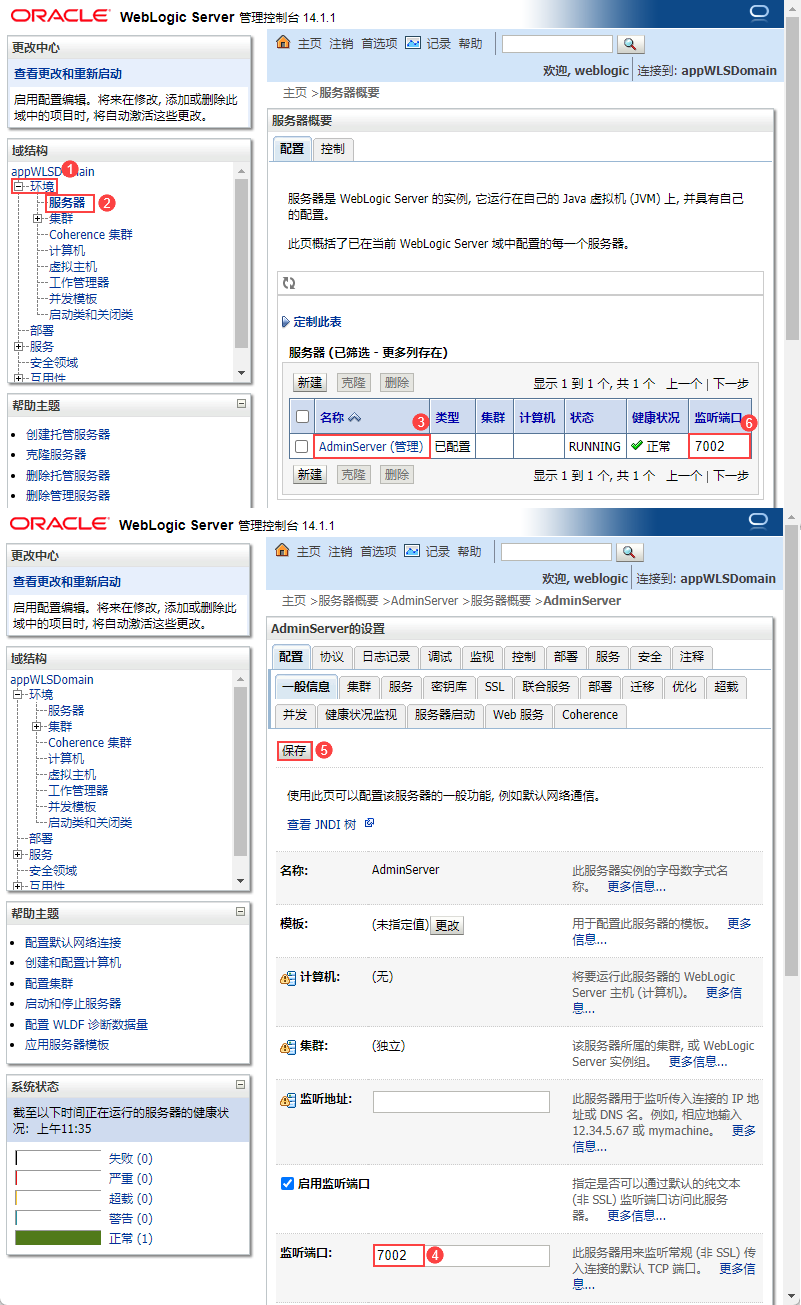The image size is (801, 1305).
Task: Click 保存 button
Action: click(x=295, y=751)
